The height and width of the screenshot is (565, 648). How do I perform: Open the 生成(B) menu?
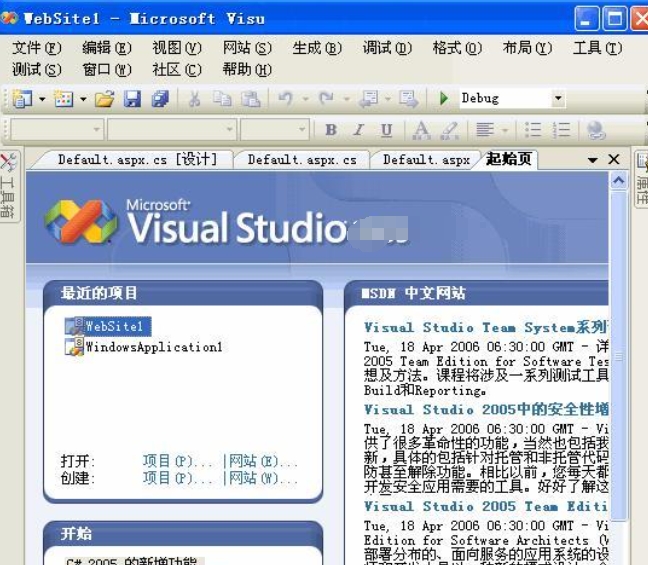click(317, 48)
